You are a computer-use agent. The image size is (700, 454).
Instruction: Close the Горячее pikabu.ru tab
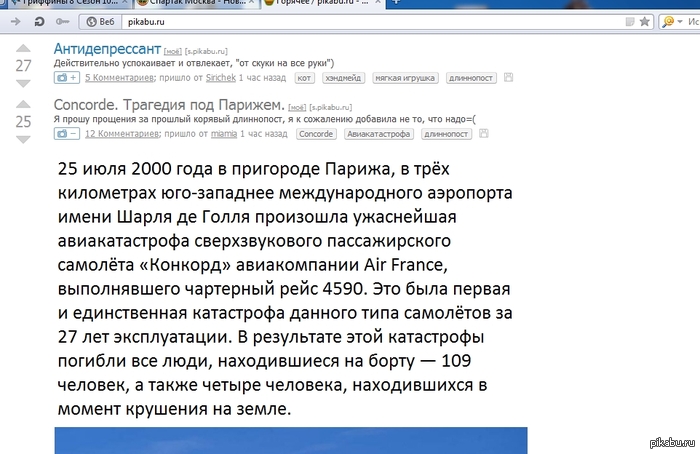[x=378, y=2]
